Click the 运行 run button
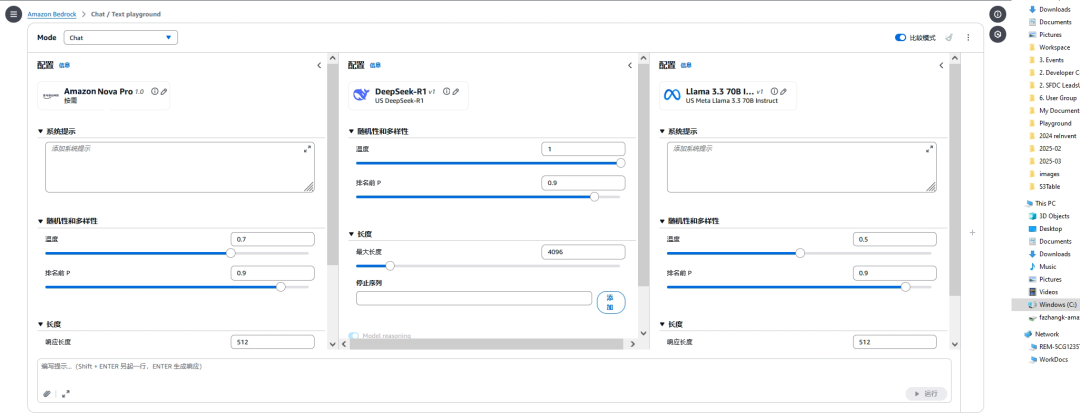 926,394
